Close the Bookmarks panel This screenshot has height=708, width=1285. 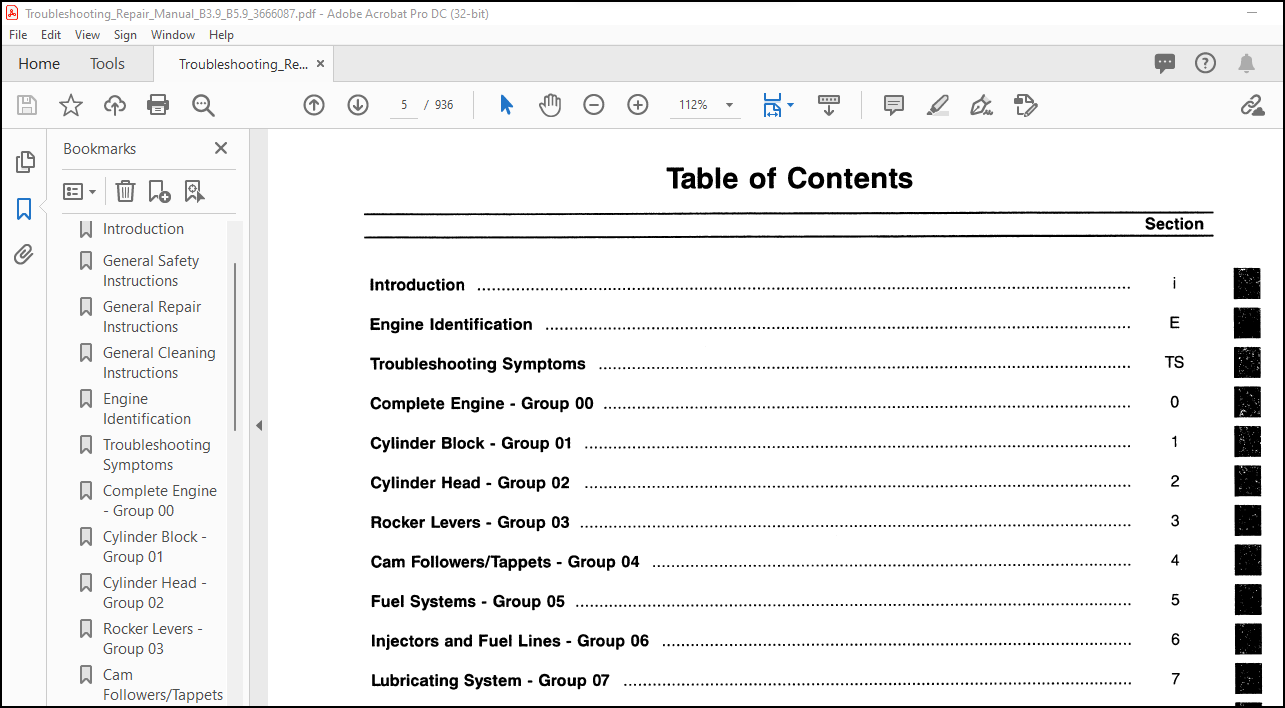221,148
